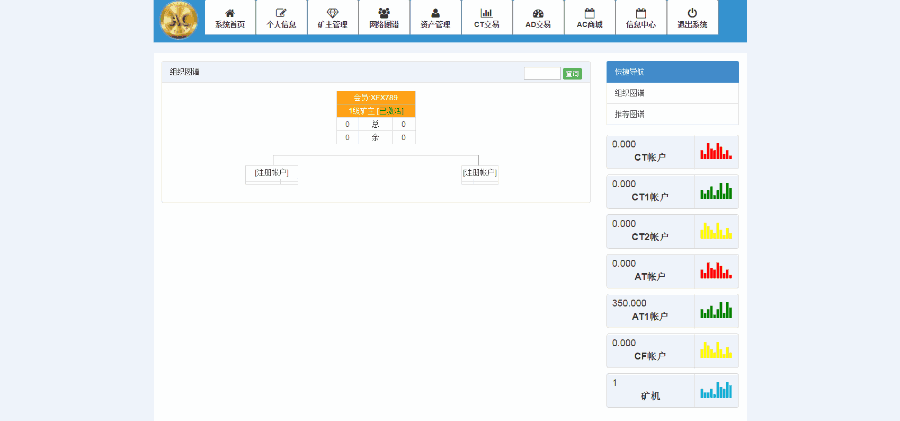Click the orange 会员 XFX789 node header
The height and width of the screenshot is (421, 900).
(x=376, y=97)
